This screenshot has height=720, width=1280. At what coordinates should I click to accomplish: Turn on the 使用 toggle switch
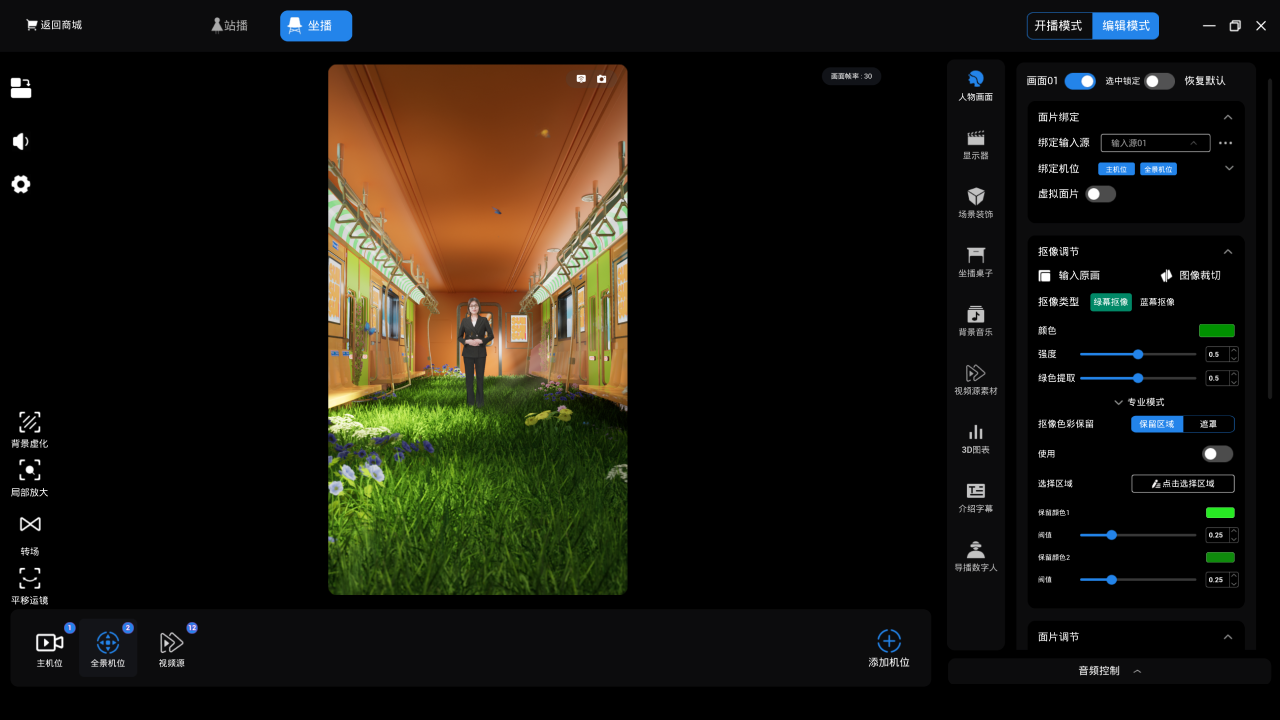1217,454
